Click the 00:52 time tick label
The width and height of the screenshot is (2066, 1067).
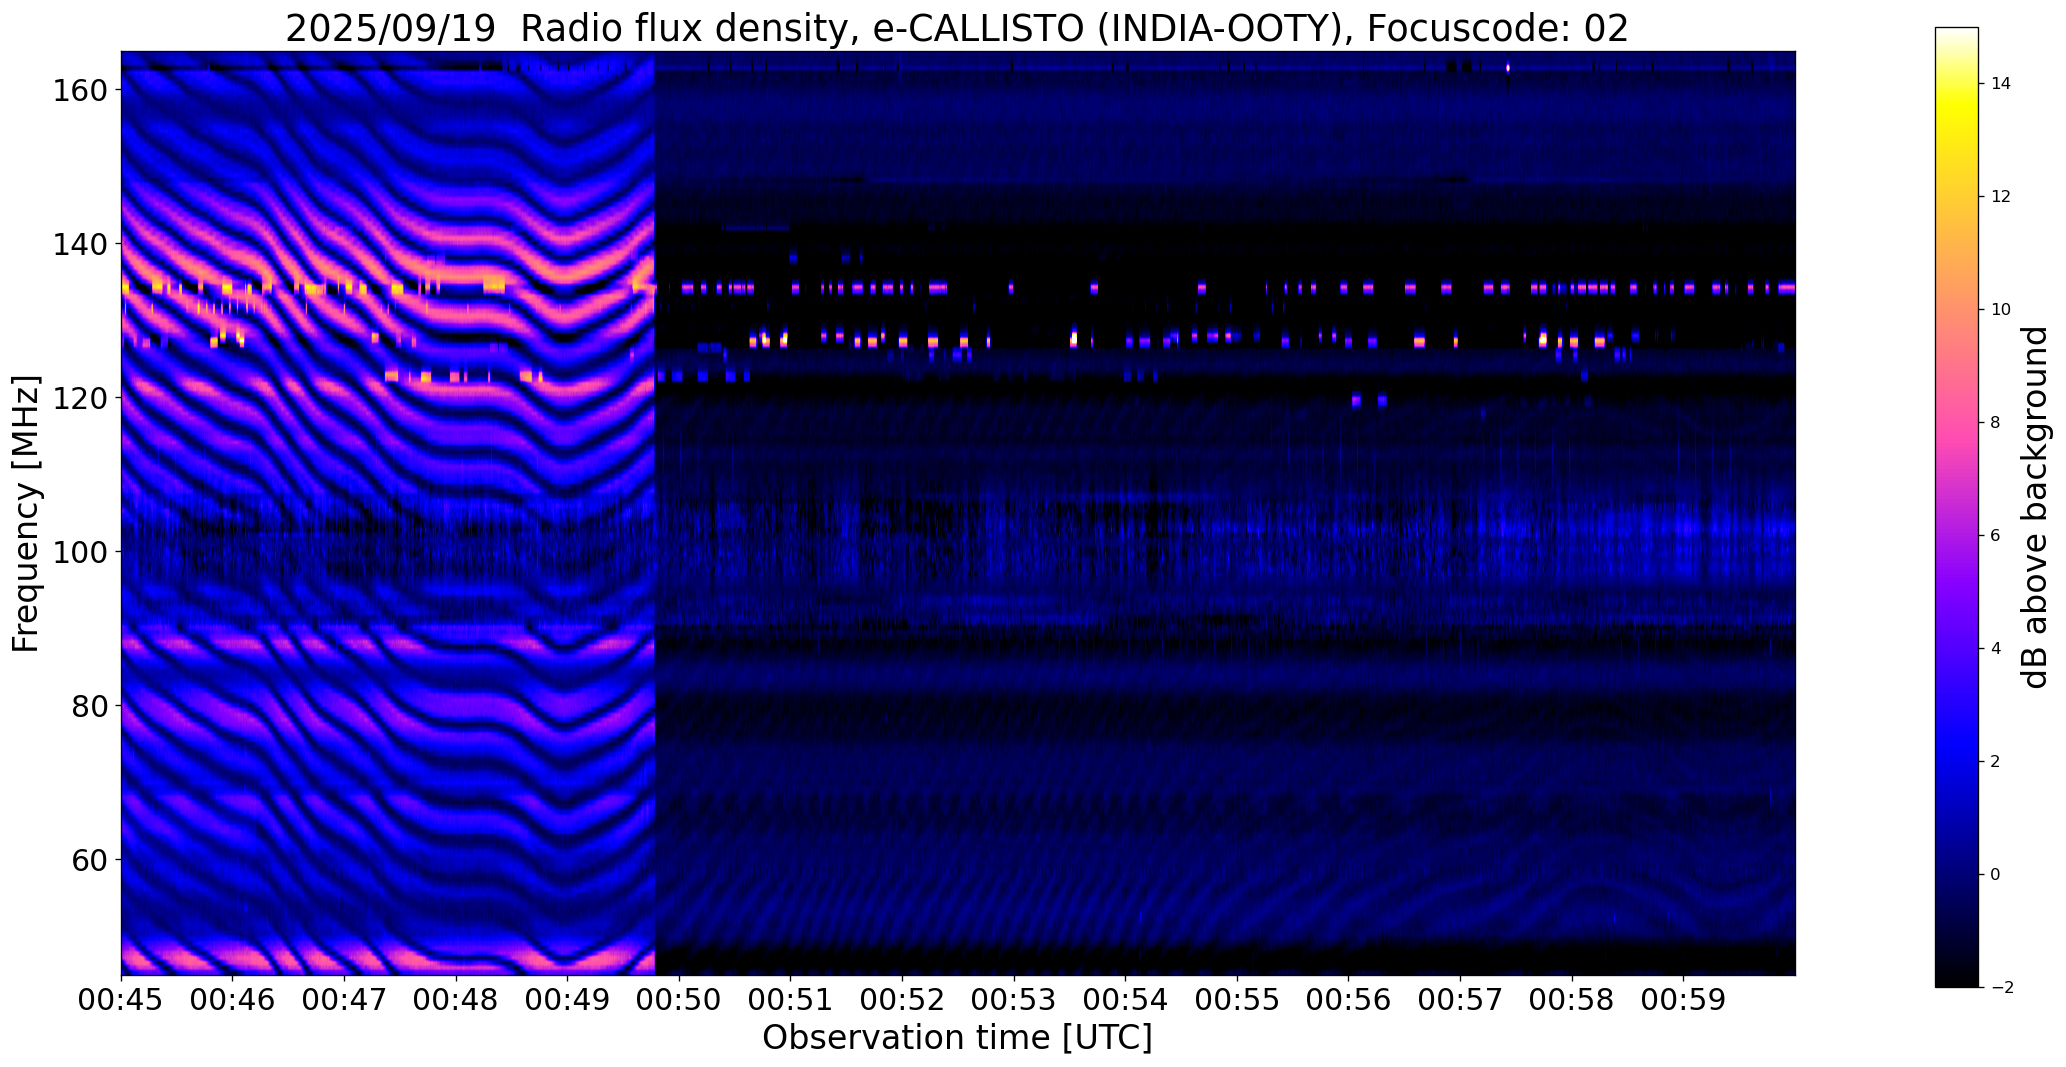903,1000
